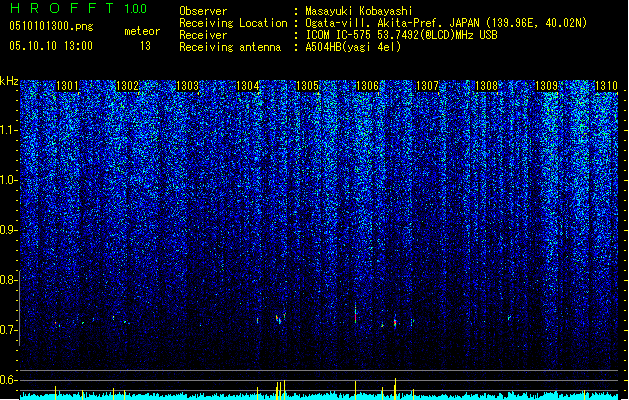Click the 1303 time marker

point(187,86)
